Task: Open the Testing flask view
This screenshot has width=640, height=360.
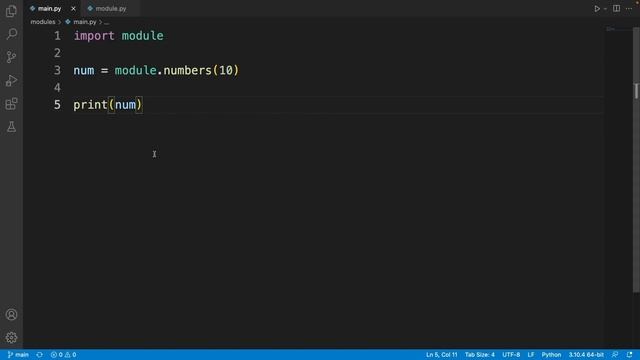Action: point(11,127)
